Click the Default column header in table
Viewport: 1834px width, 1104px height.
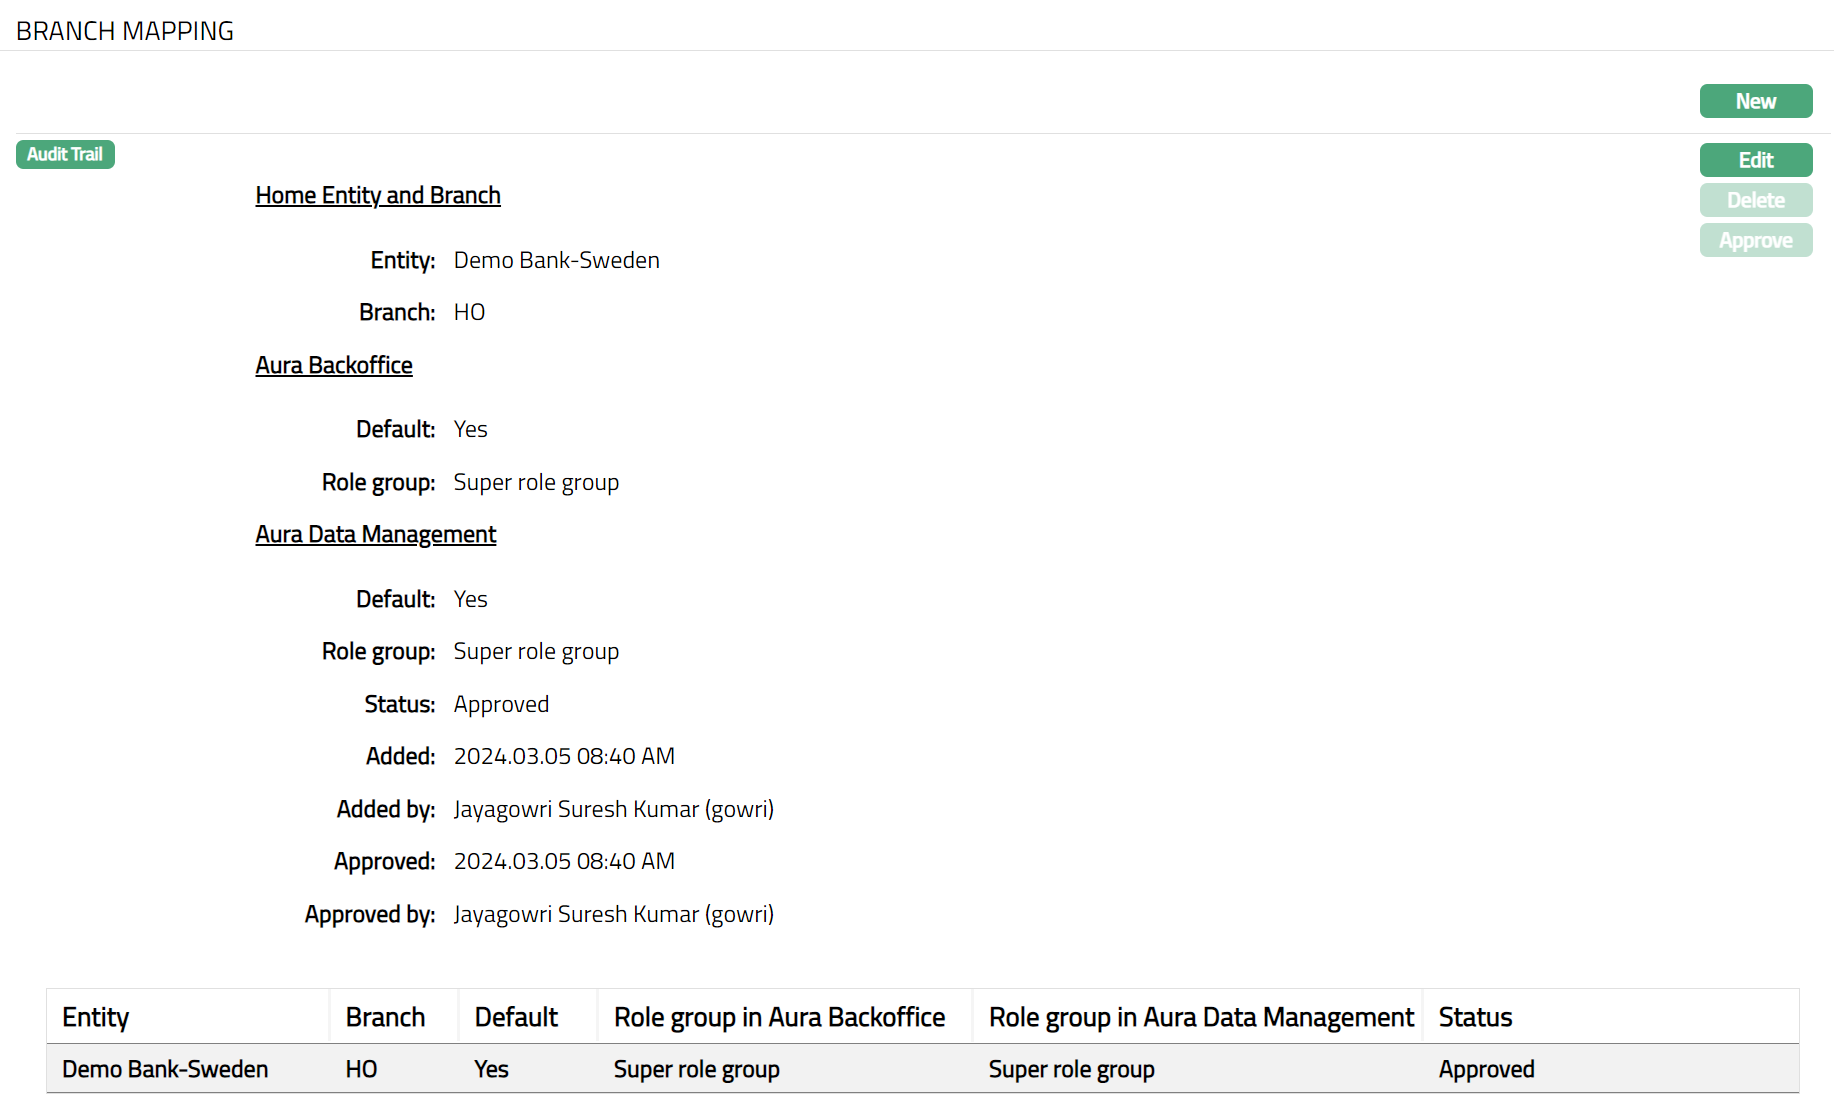(516, 1017)
